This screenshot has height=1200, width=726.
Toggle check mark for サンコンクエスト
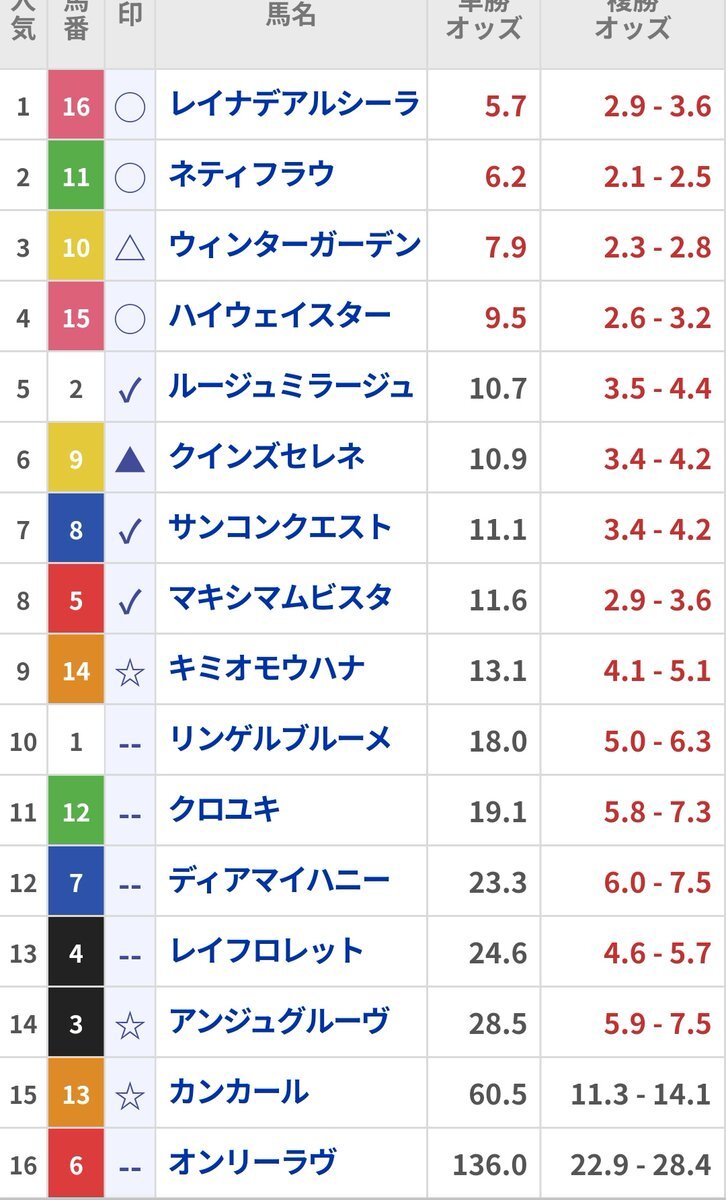(x=130, y=530)
